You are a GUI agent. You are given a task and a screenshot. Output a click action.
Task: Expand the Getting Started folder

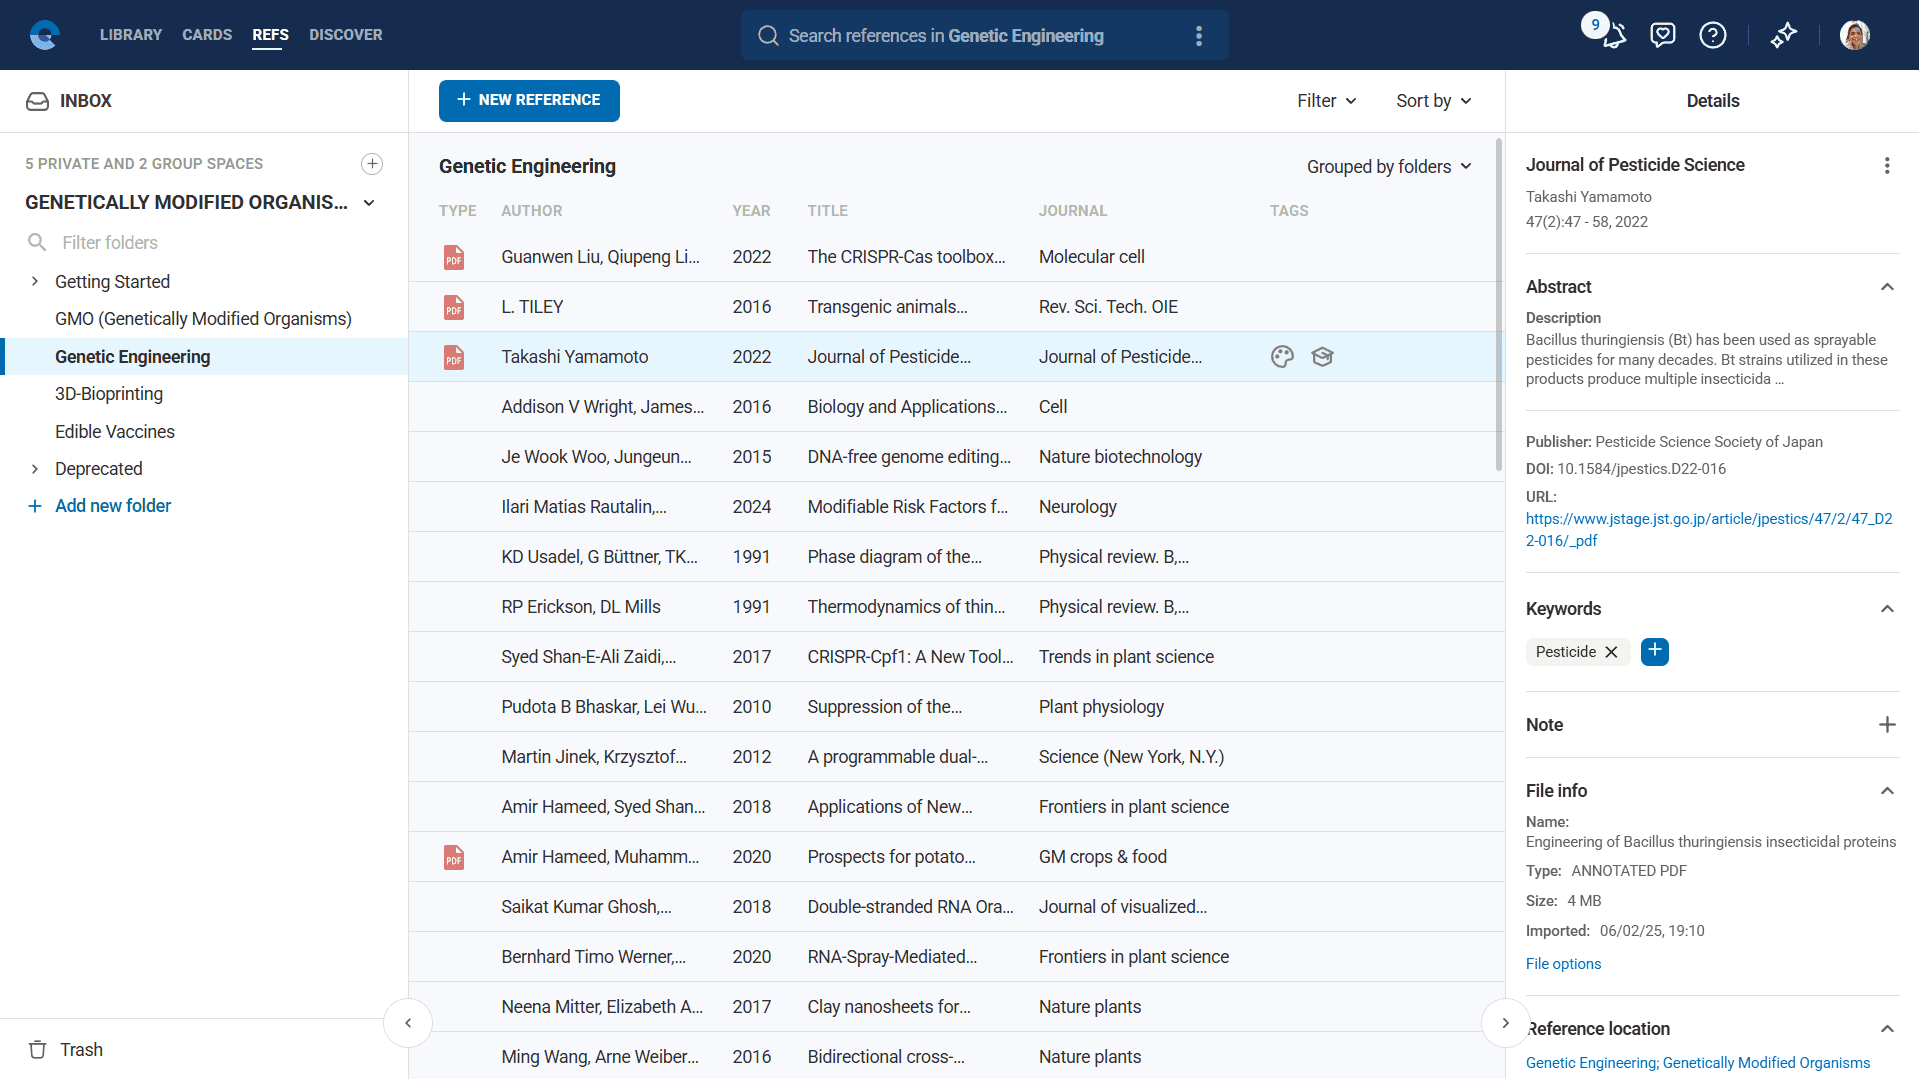point(35,282)
